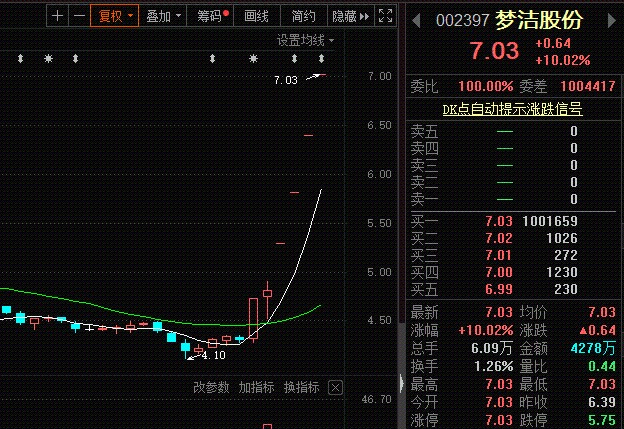The image size is (624, 429).
Task: Select the 画线 drawing tool
Action: pos(257,16)
